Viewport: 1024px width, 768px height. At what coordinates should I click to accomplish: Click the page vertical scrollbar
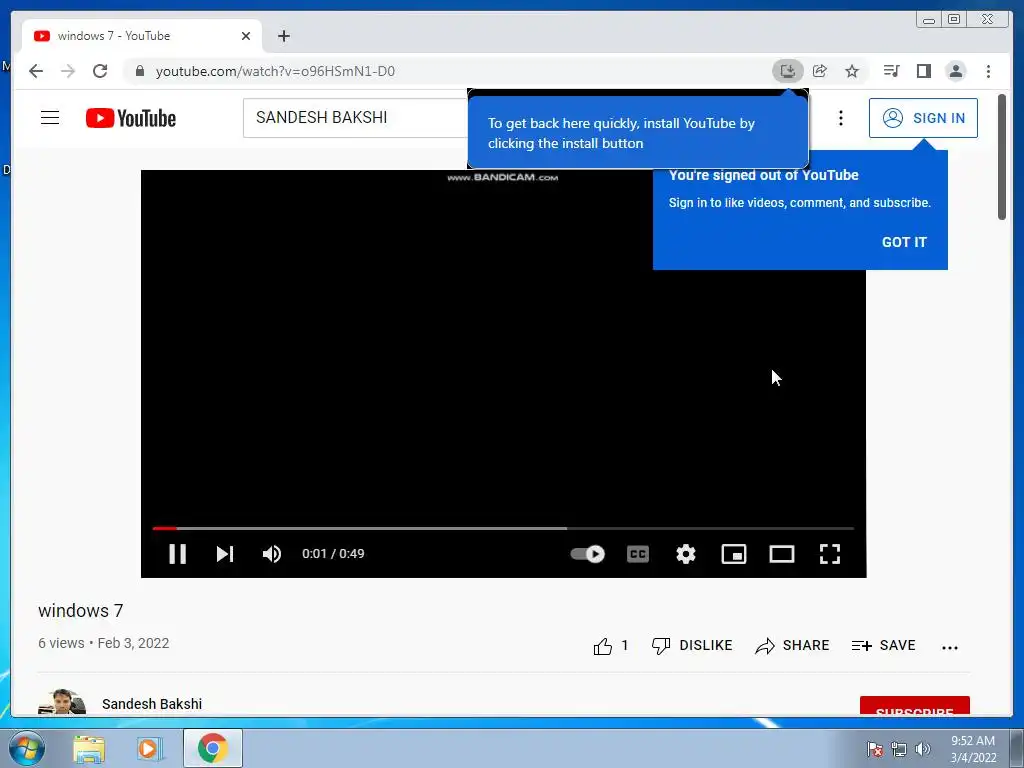pyautogui.click(x=1001, y=157)
